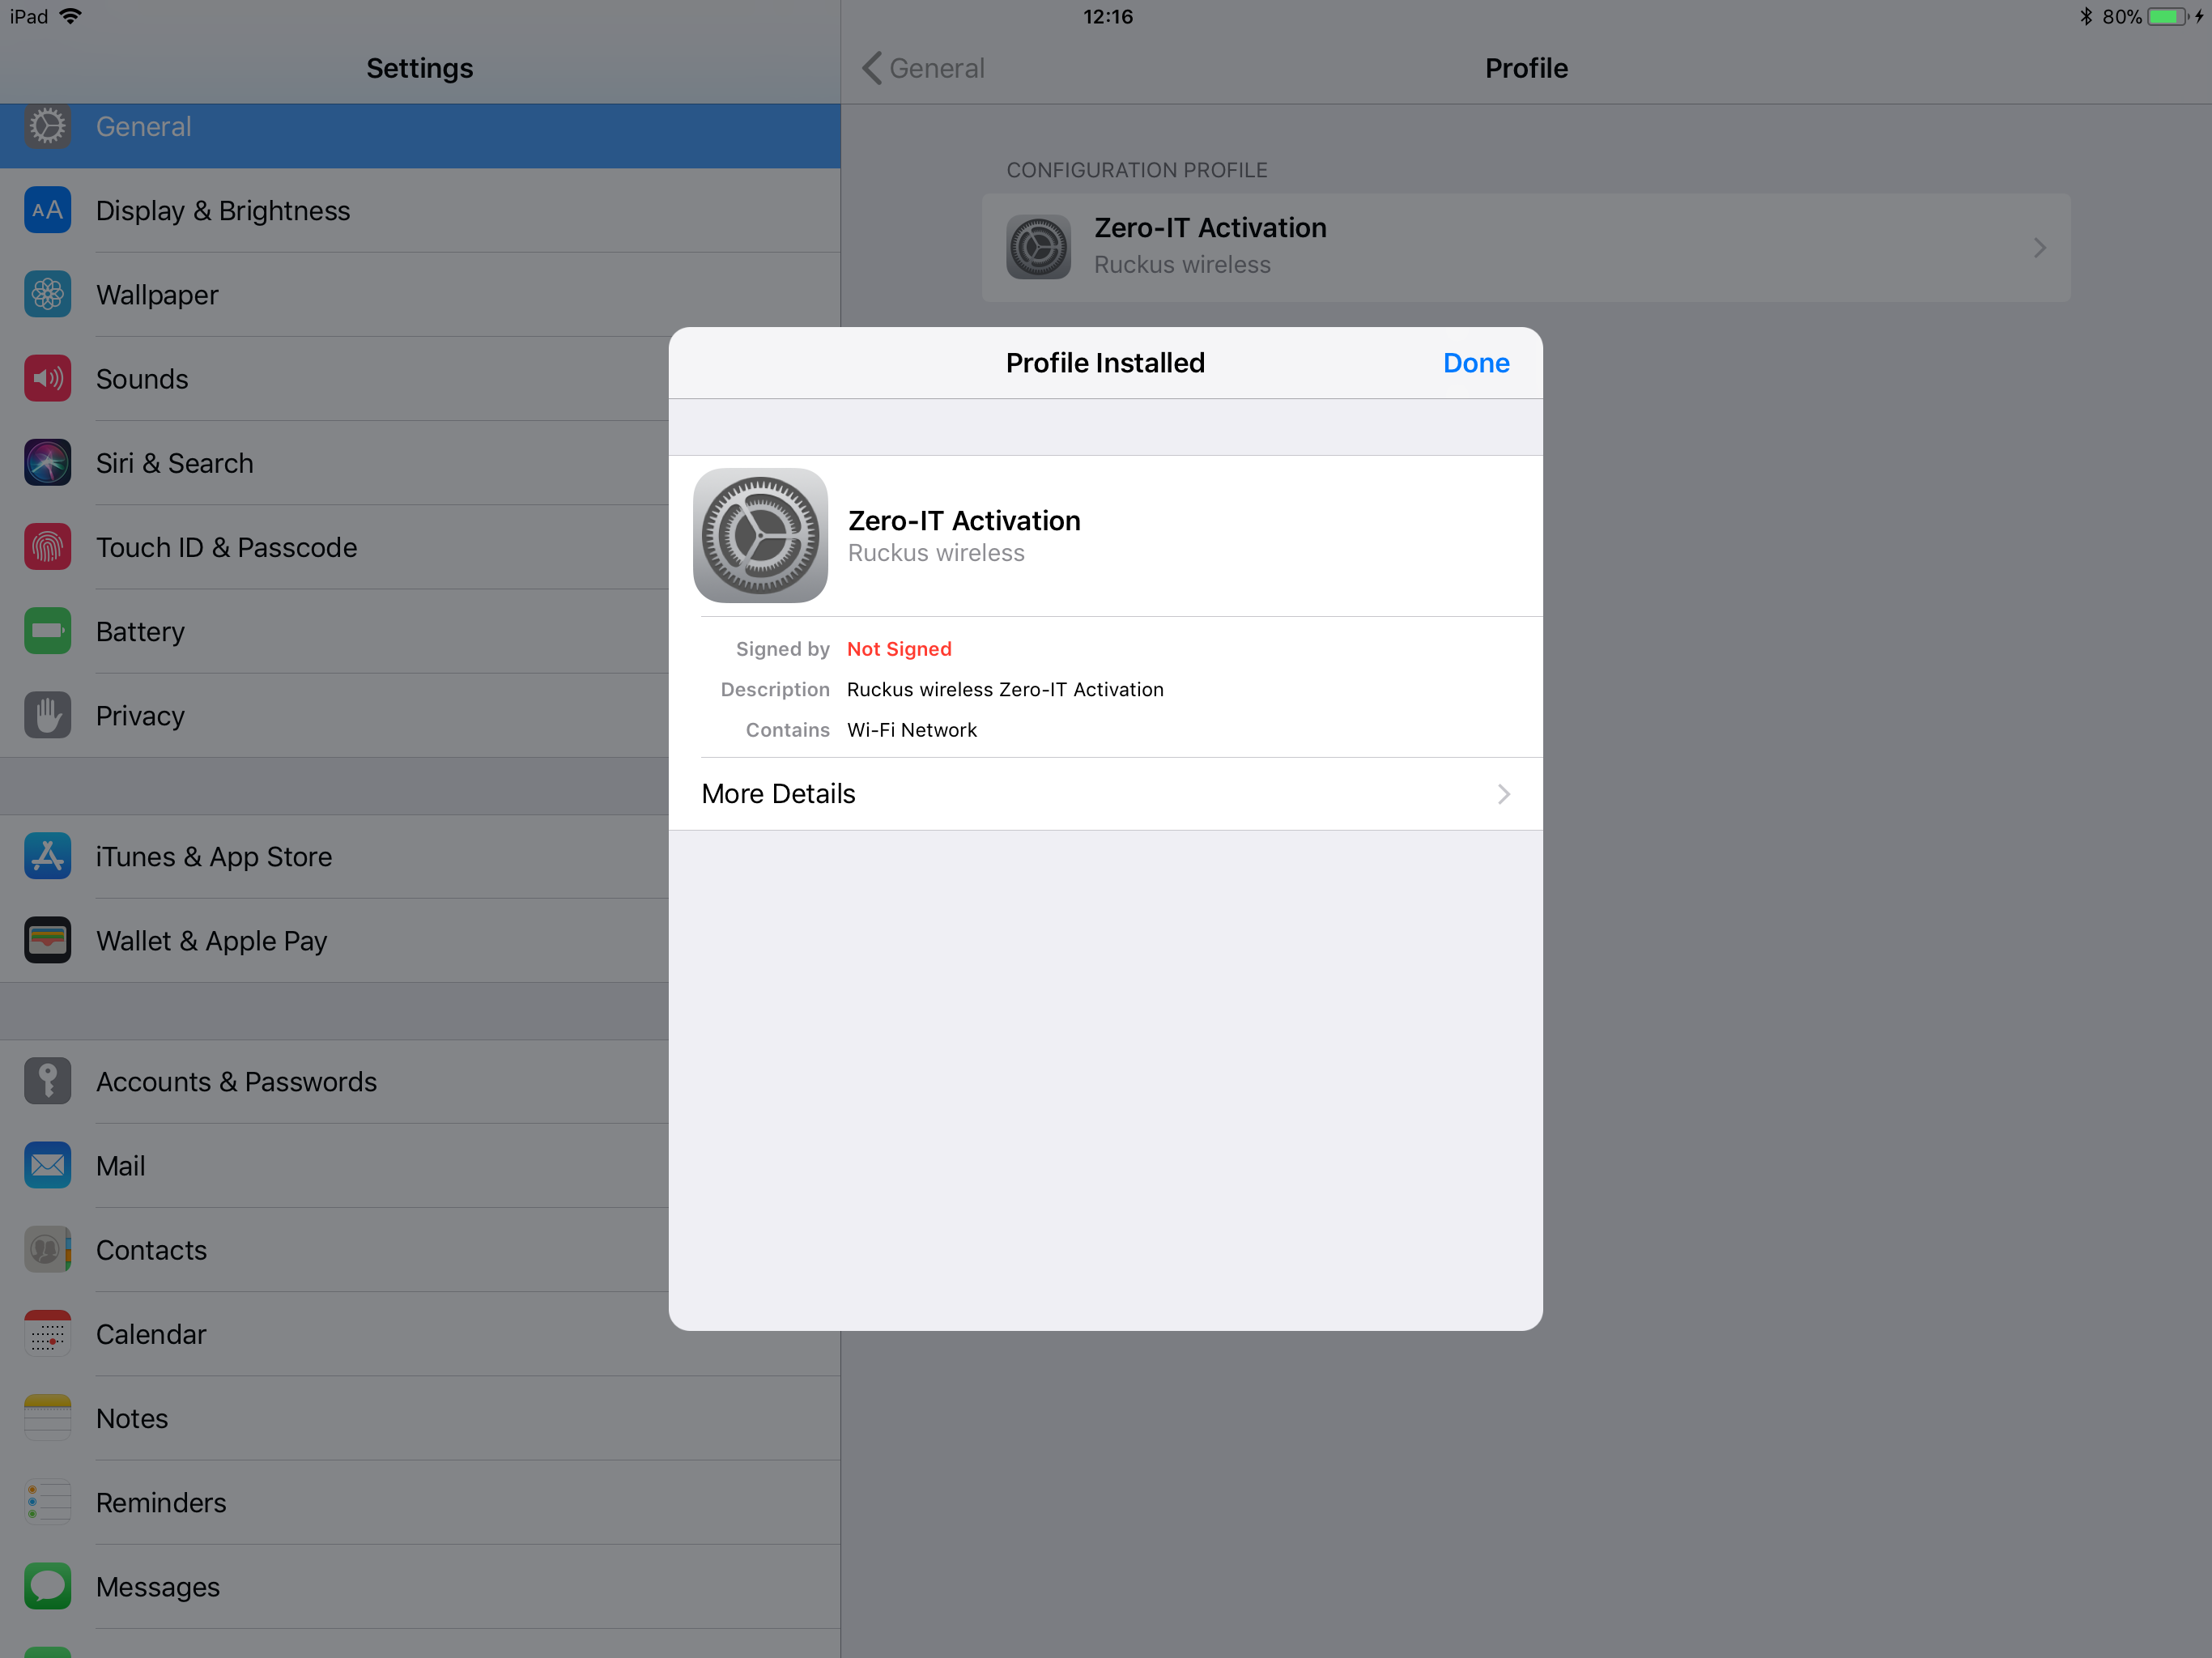Click the Battery settings icon
Viewport: 2212px width, 1658px height.
(47, 631)
